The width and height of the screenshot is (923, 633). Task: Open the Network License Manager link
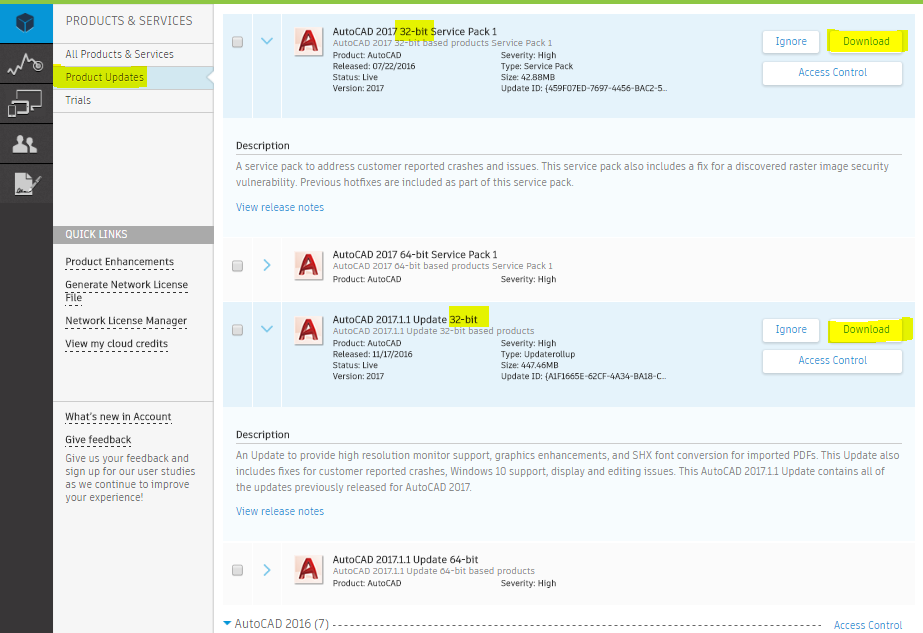click(x=126, y=320)
